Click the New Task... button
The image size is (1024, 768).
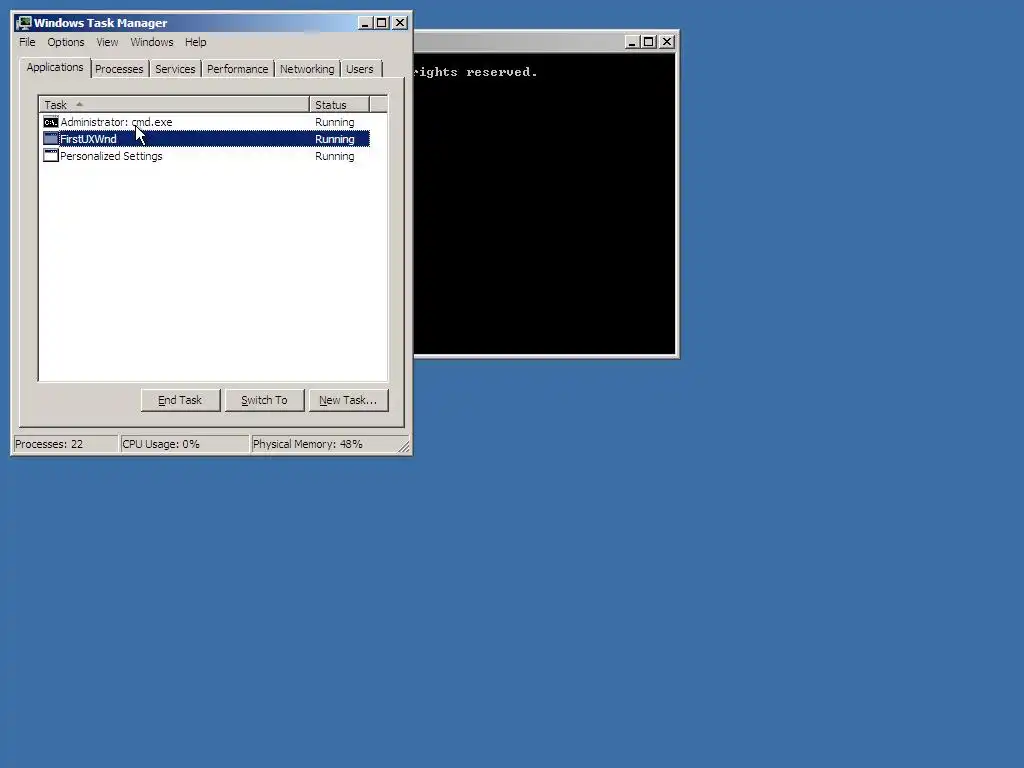(x=348, y=400)
